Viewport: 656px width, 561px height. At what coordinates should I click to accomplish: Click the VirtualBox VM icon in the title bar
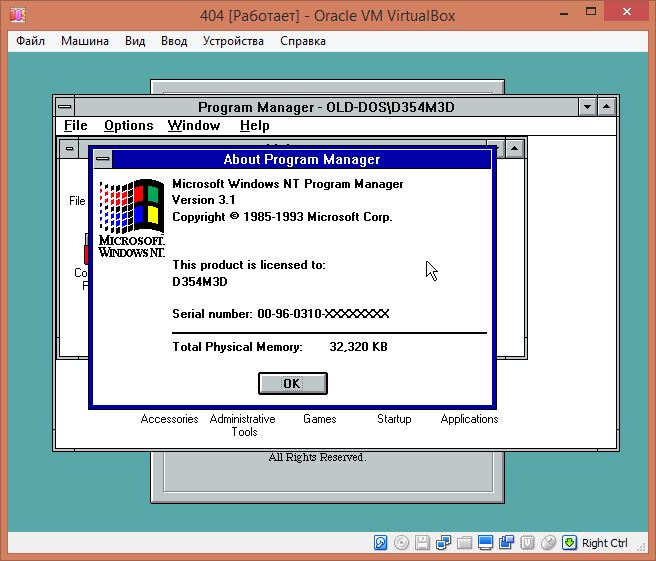pyautogui.click(x=18, y=15)
